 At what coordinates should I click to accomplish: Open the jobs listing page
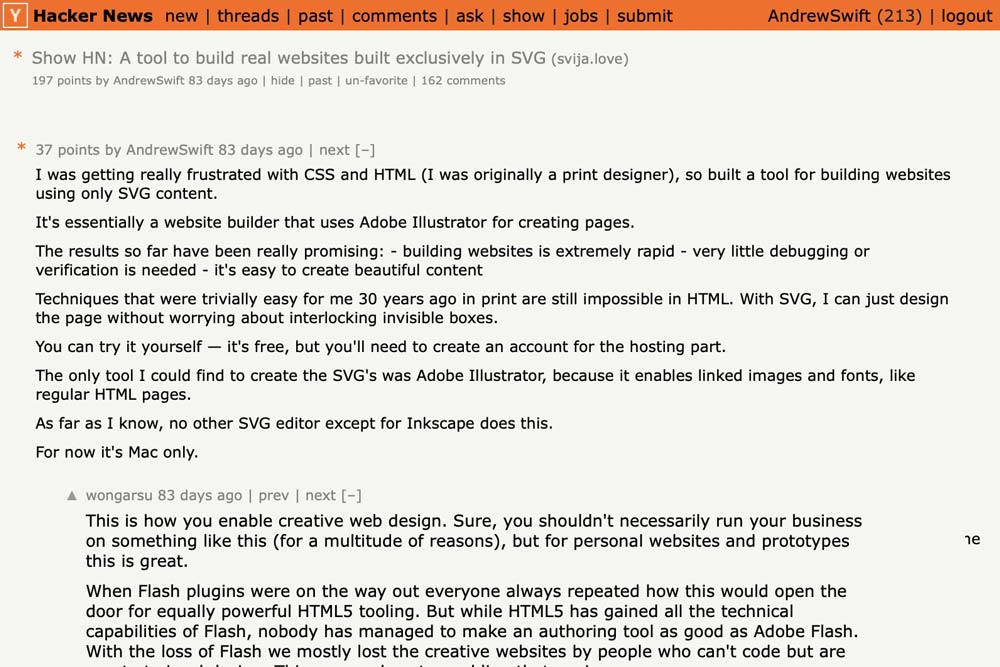point(581,16)
